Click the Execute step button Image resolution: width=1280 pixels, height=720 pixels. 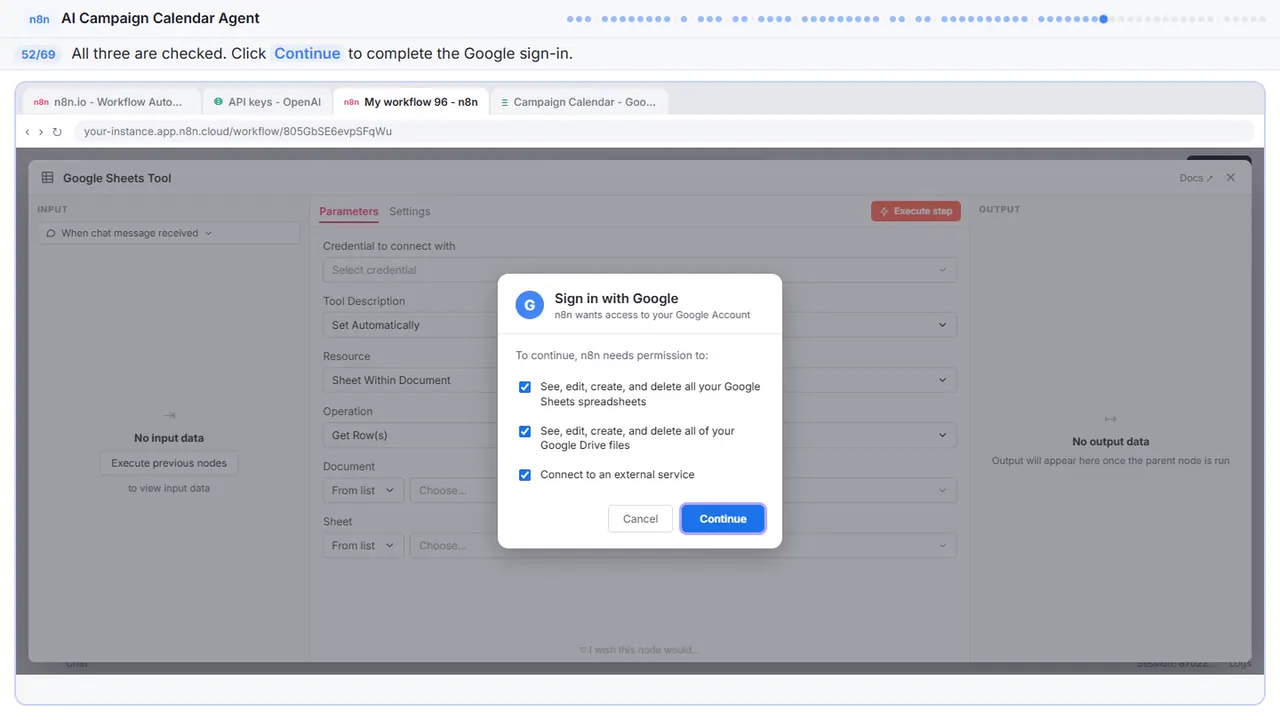(x=916, y=211)
